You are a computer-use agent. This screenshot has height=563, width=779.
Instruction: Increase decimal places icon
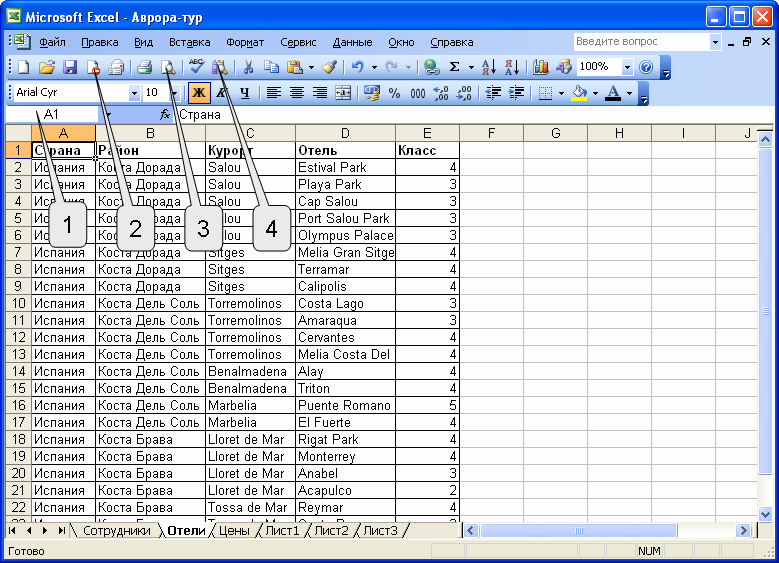[441, 92]
